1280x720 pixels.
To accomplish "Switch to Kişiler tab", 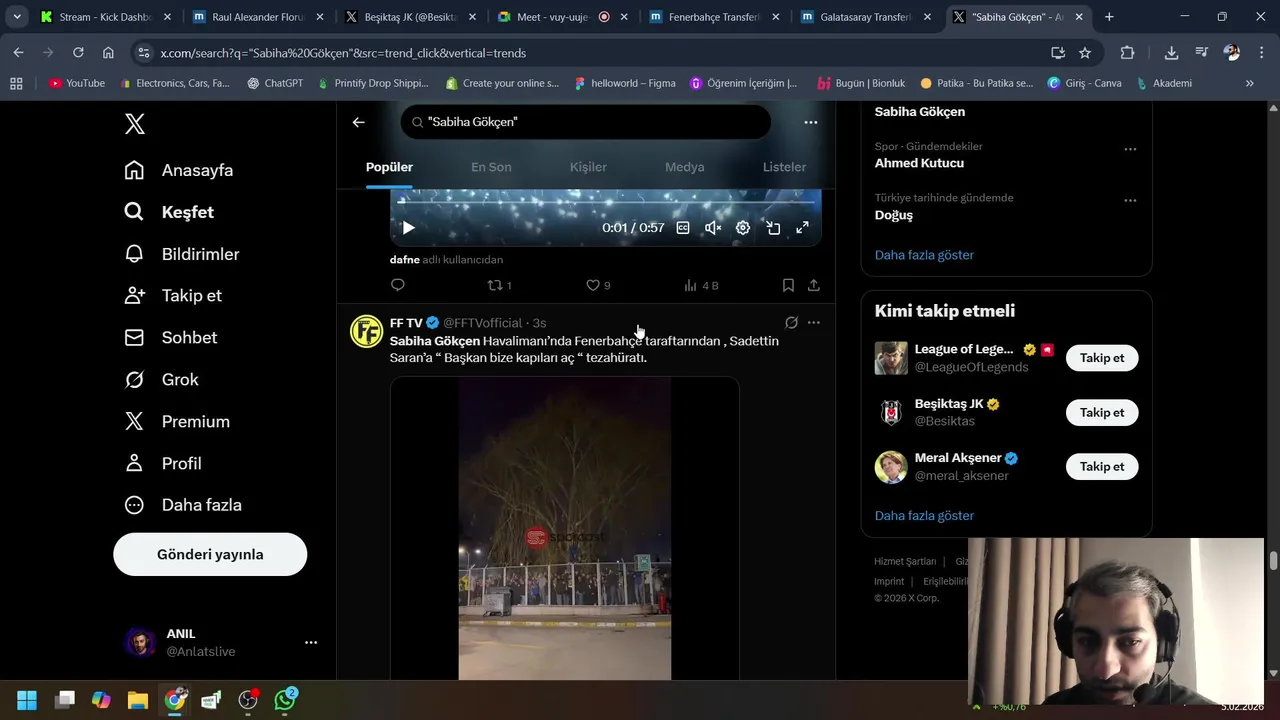I will pos(588,167).
